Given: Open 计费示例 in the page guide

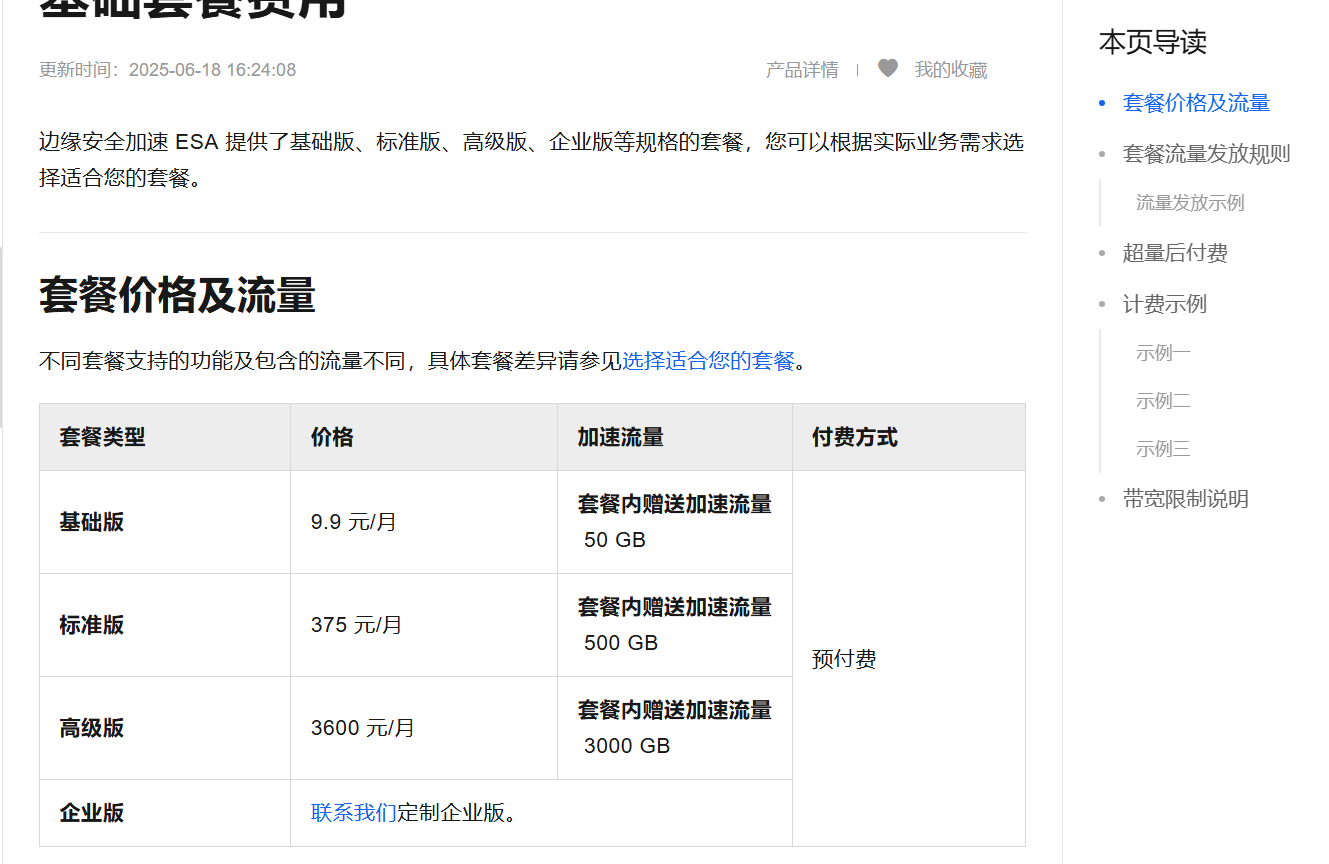Looking at the screenshot, I should coord(1164,304).
